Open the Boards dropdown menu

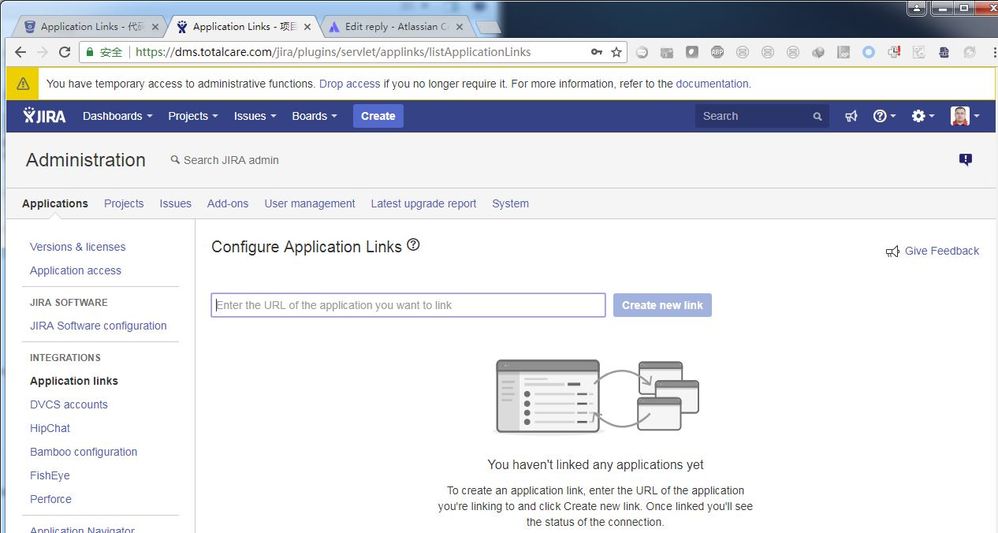click(x=314, y=116)
